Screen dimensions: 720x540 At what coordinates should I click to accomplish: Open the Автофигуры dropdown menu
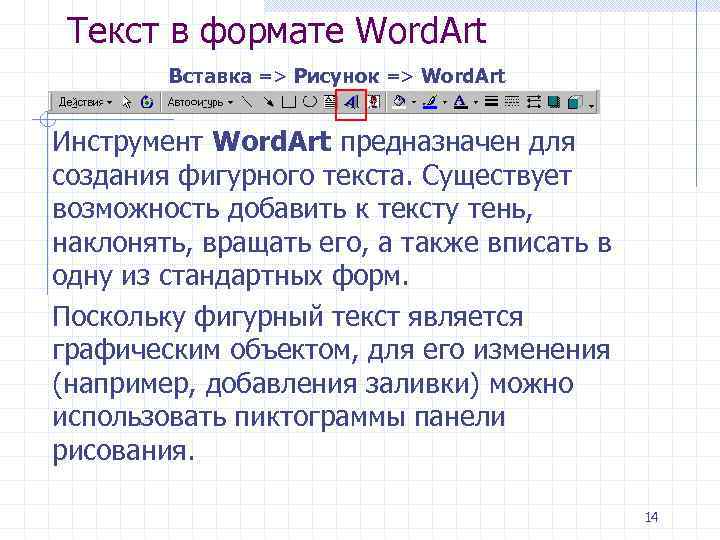[x=200, y=102]
